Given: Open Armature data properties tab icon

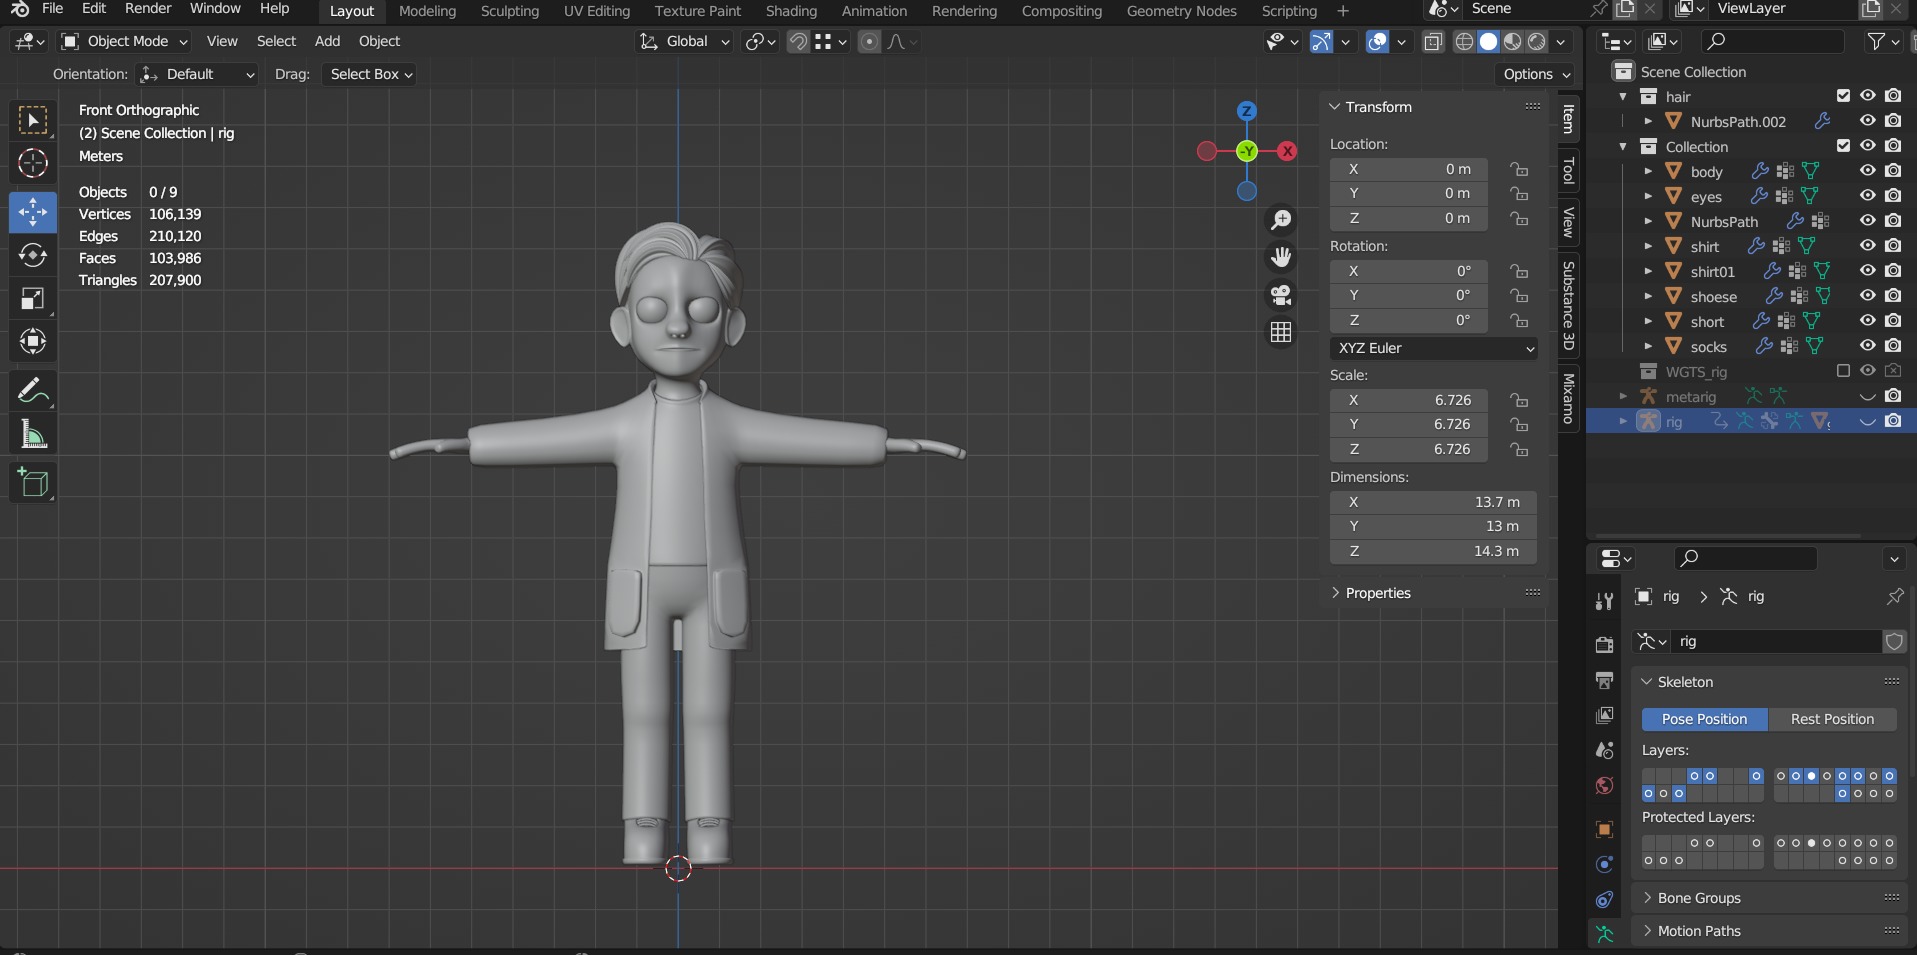Looking at the screenshot, I should (x=1605, y=934).
